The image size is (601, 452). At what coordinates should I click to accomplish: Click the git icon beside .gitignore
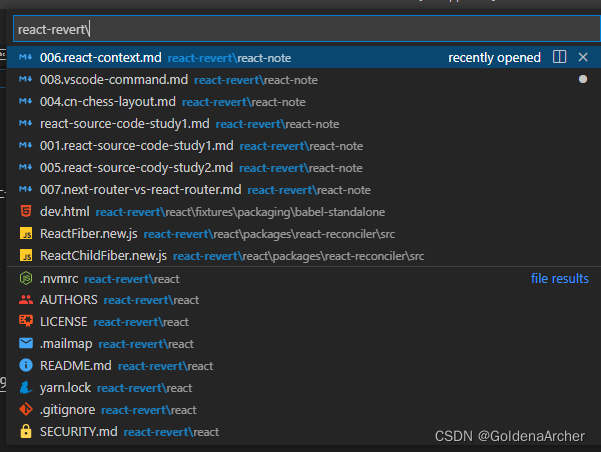(x=26, y=409)
